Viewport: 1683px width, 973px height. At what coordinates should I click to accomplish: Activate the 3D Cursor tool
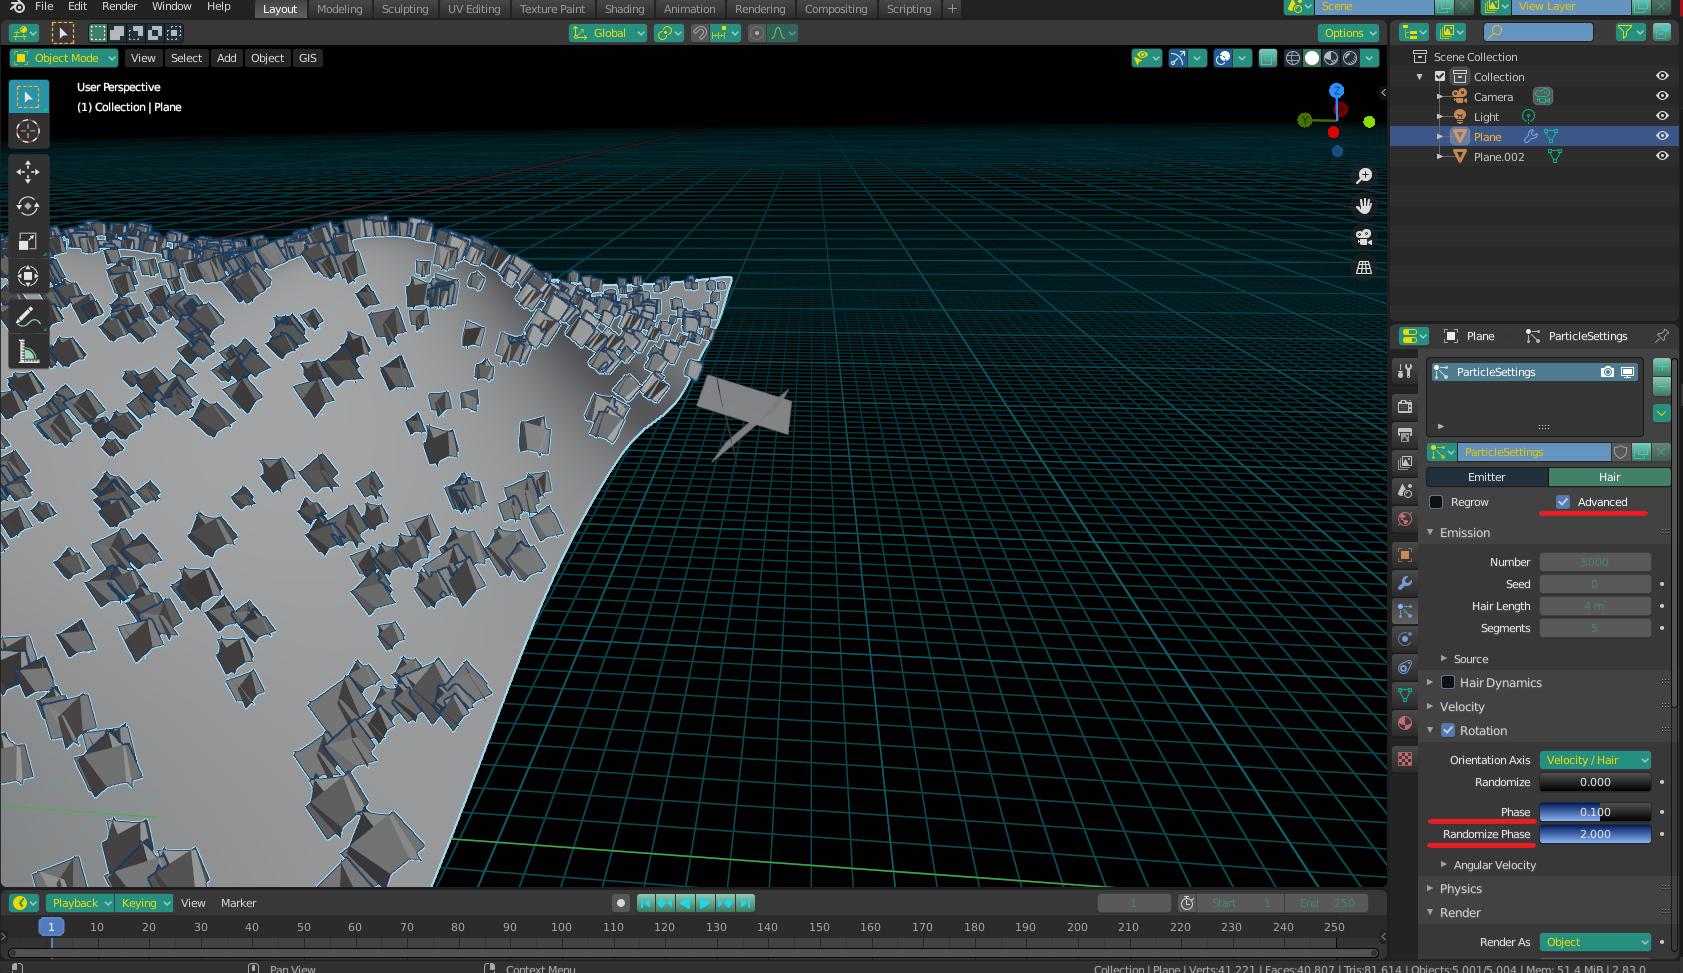[x=28, y=131]
